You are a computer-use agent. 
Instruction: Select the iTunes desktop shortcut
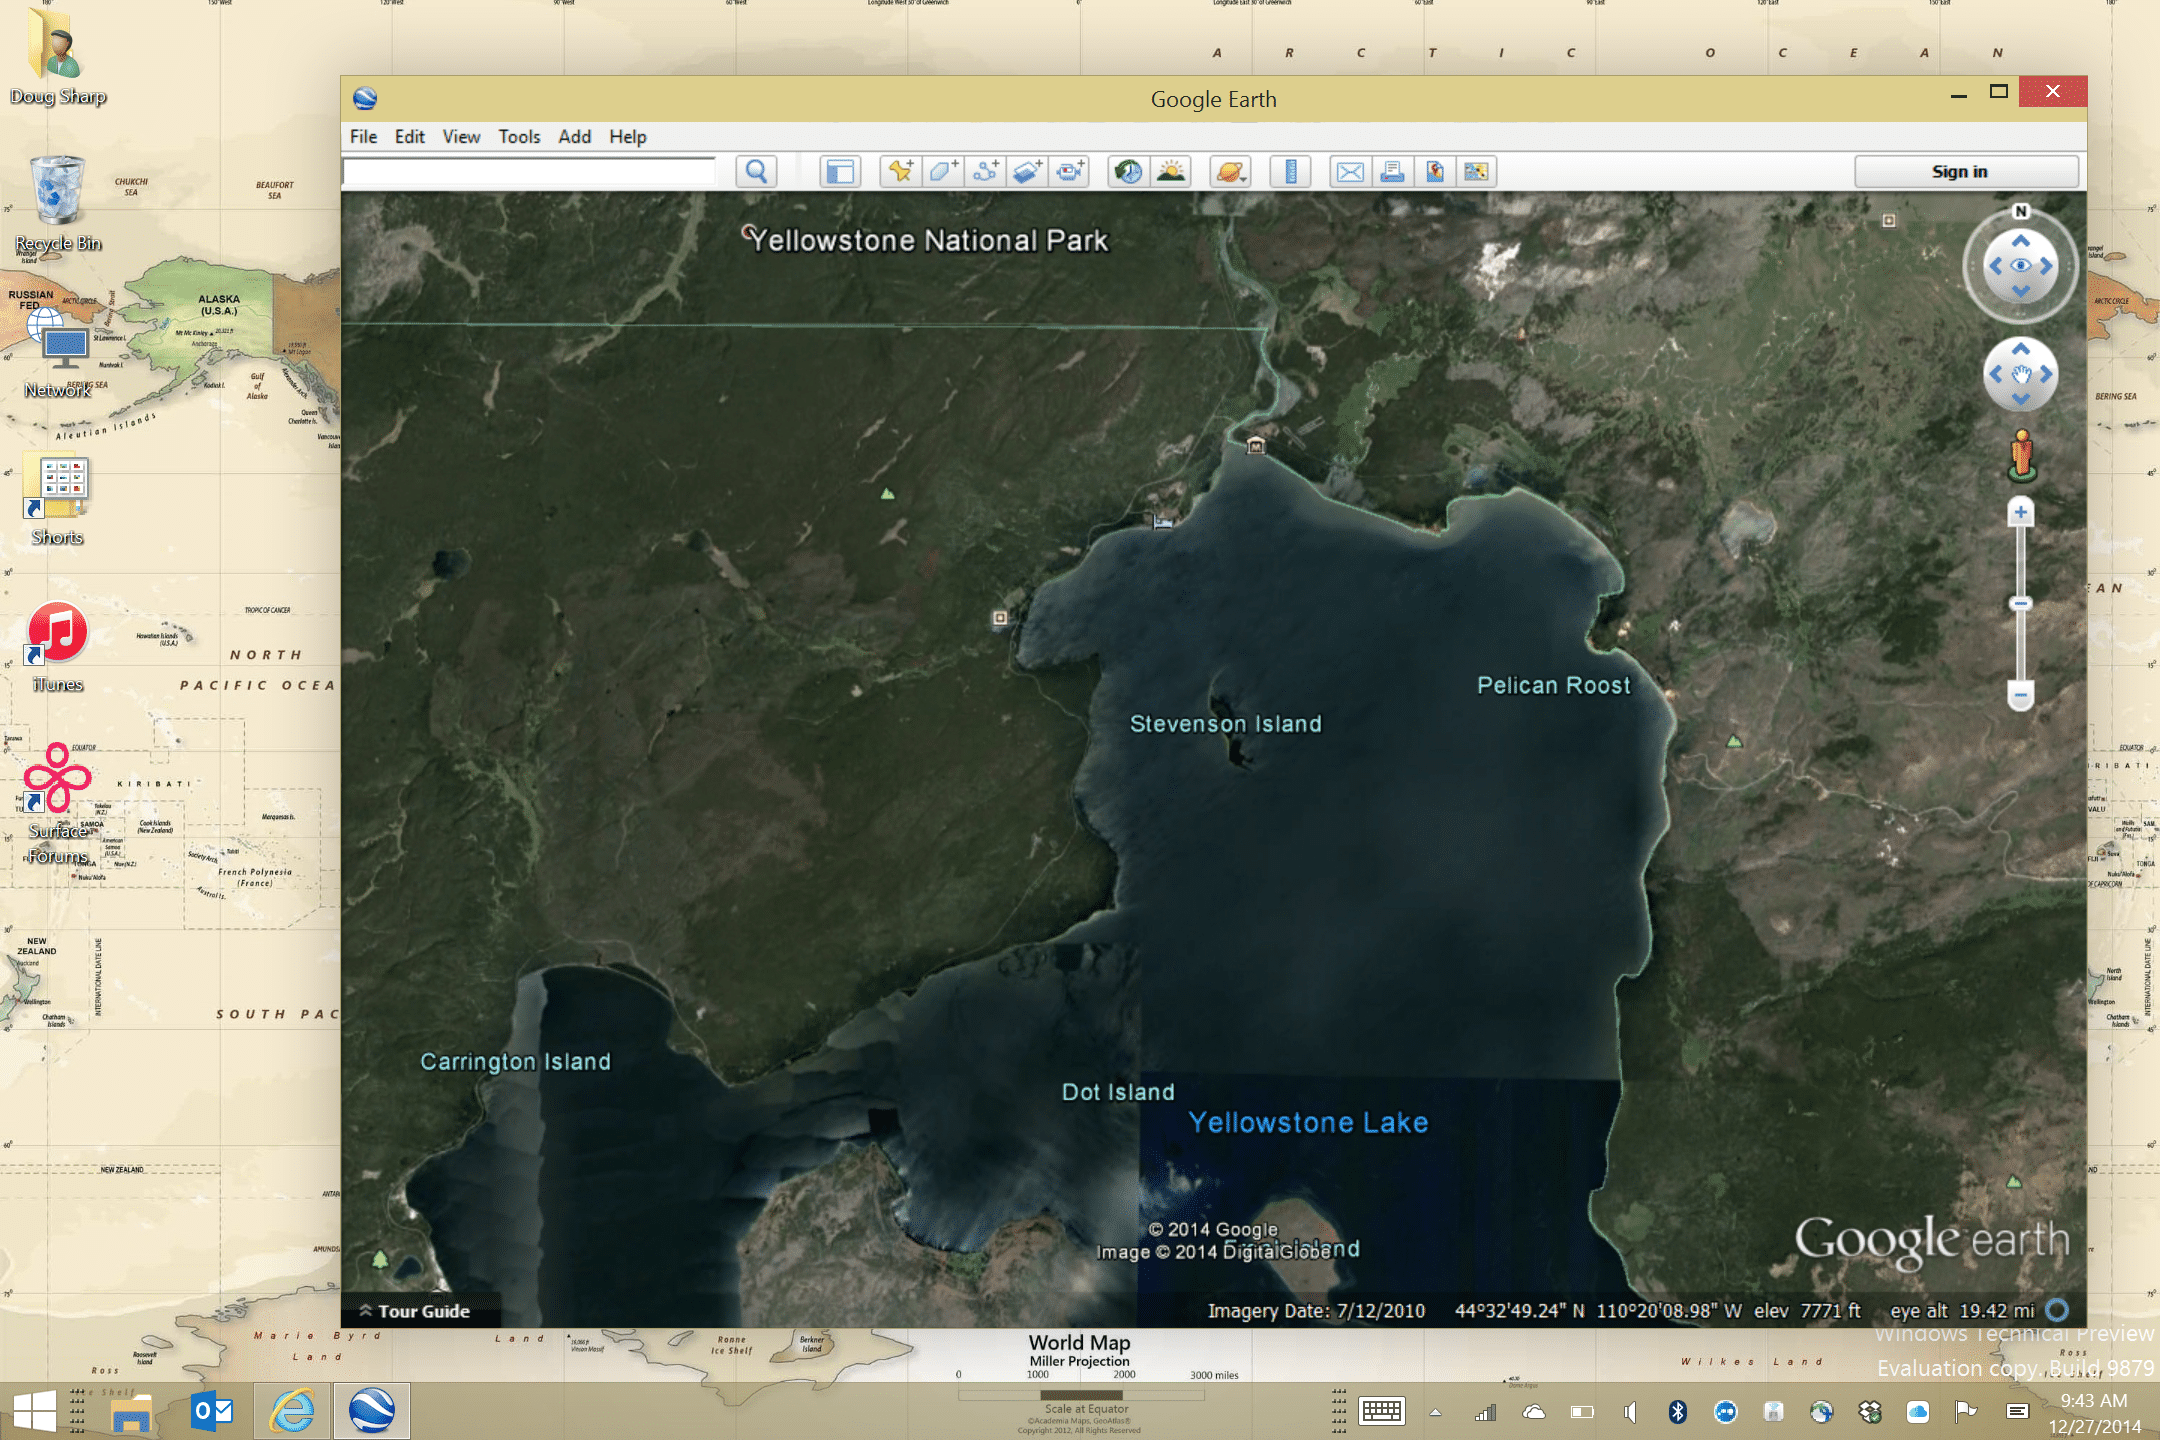(x=57, y=646)
